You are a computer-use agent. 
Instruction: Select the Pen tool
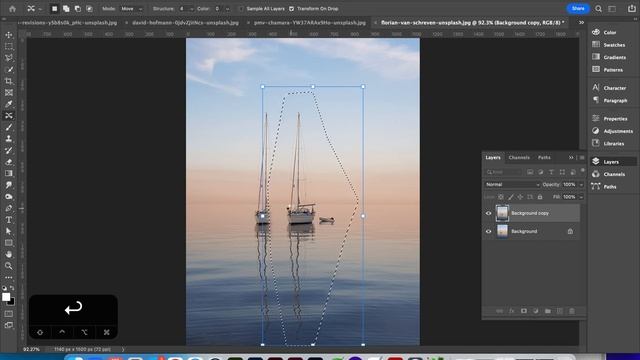click(9, 208)
